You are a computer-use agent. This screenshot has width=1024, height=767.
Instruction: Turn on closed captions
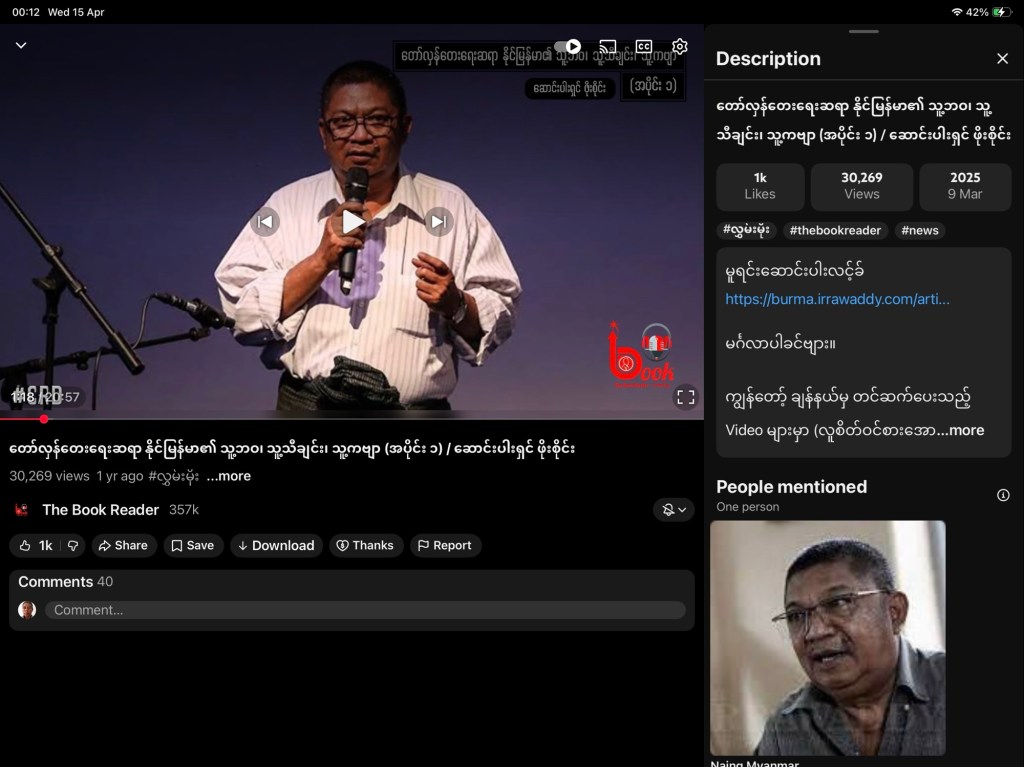tap(644, 47)
